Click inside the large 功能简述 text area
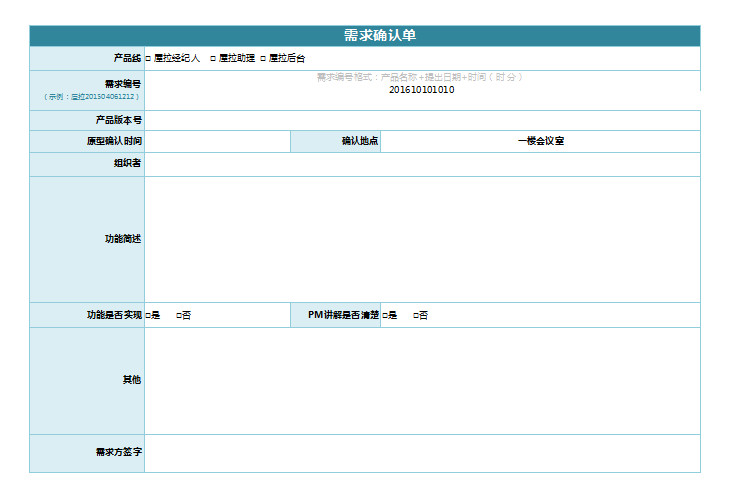Screen dimensions: 734x497 422,239
